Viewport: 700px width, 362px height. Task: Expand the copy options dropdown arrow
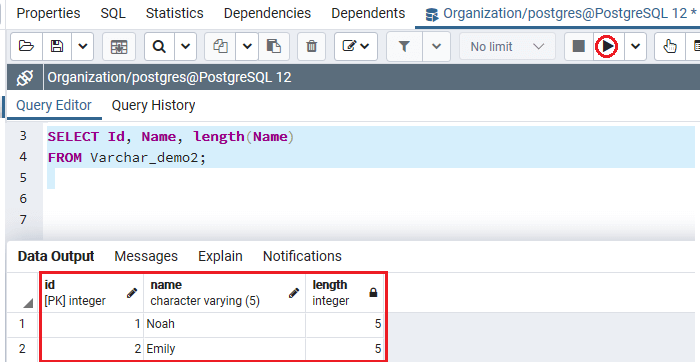(x=247, y=46)
